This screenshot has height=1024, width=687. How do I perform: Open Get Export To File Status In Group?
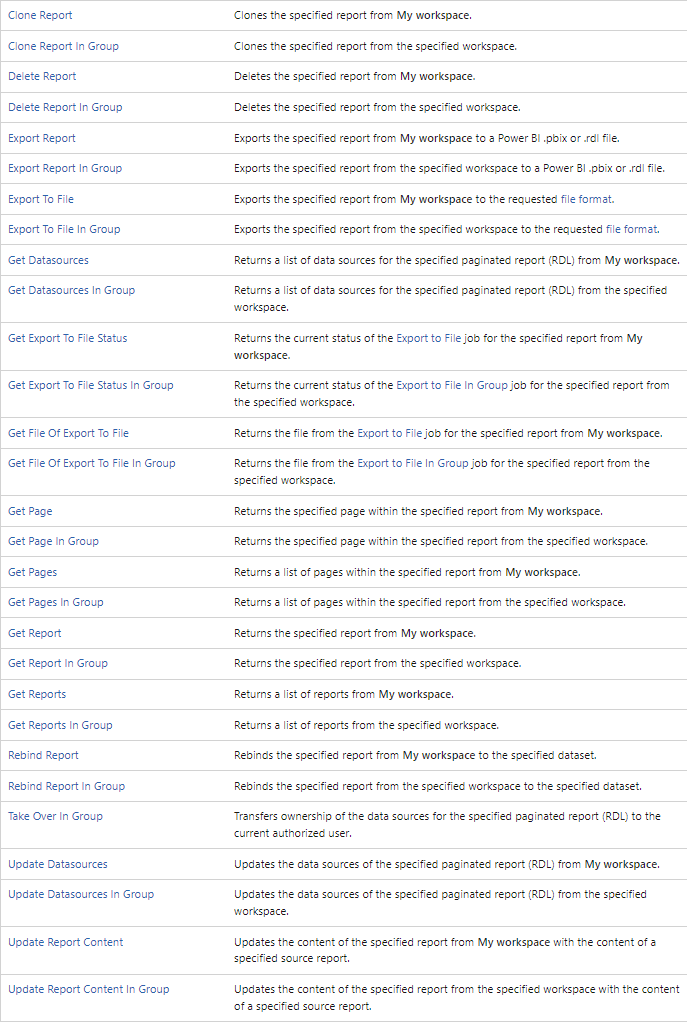click(90, 385)
